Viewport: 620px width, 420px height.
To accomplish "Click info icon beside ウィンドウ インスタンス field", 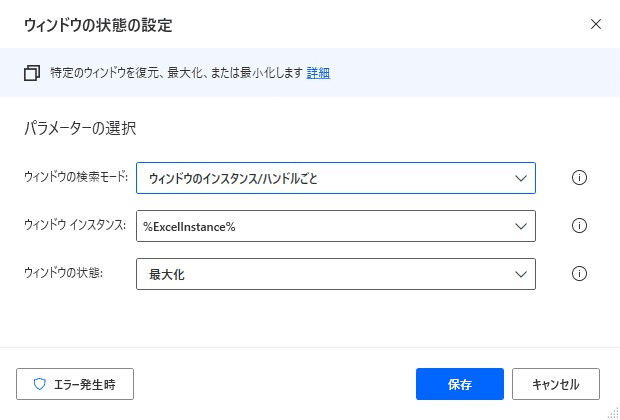I will [579, 226].
